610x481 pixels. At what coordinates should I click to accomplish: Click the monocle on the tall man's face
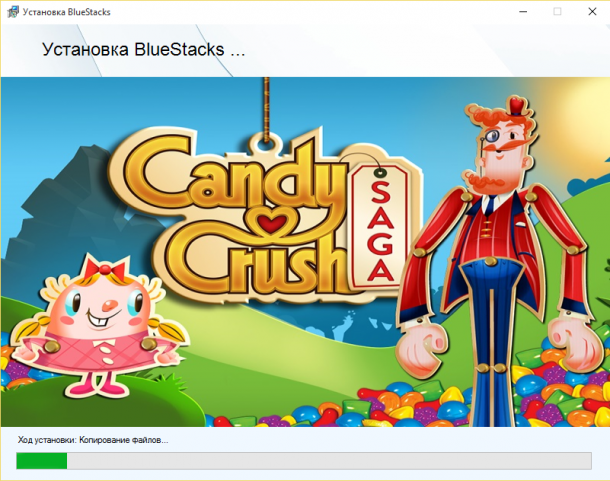pos(492,135)
